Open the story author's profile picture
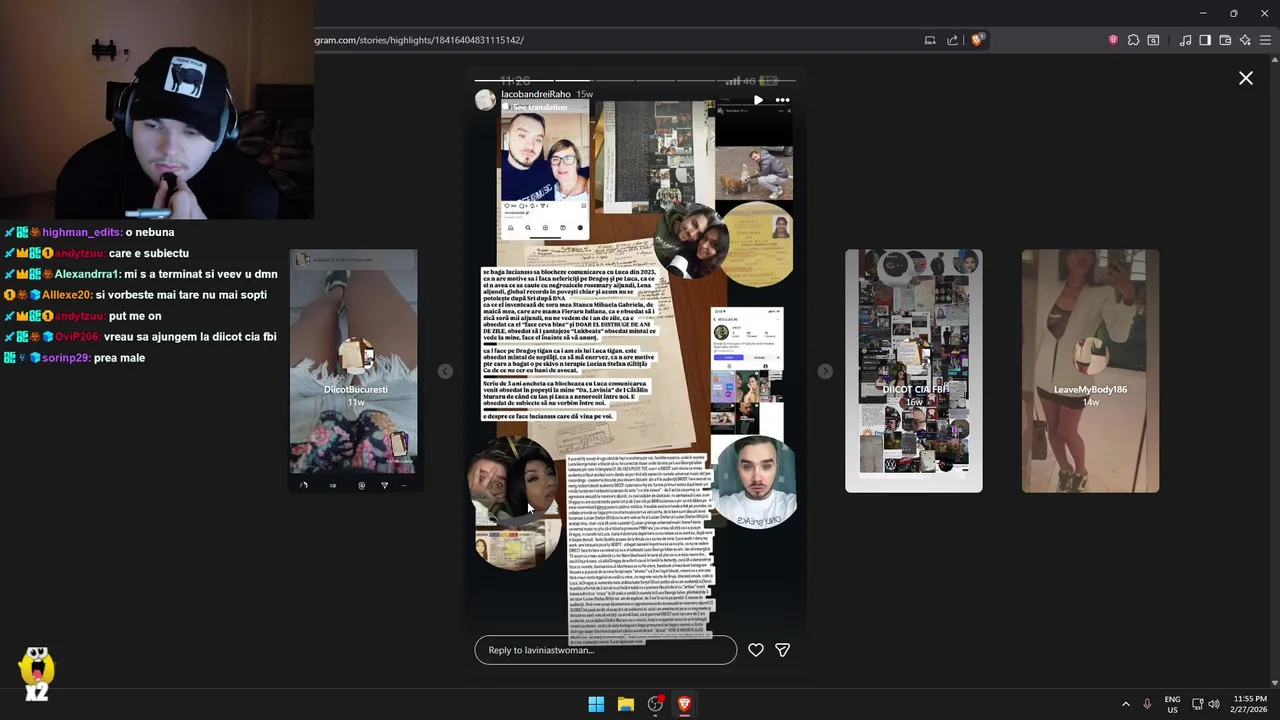1280x720 pixels. click(x=485, y=100)
